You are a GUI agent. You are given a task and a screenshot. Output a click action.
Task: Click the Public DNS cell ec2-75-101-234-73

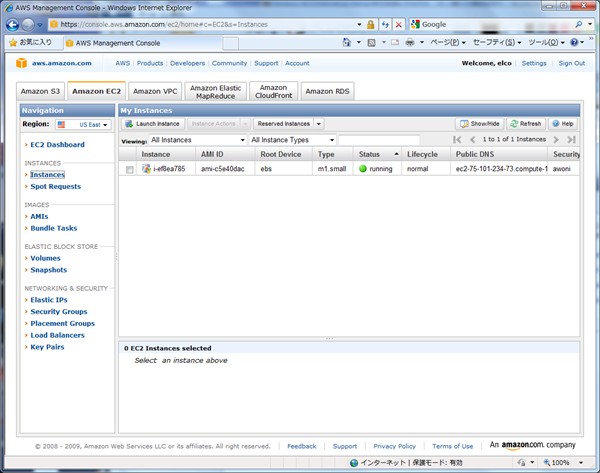coord(501,169)
